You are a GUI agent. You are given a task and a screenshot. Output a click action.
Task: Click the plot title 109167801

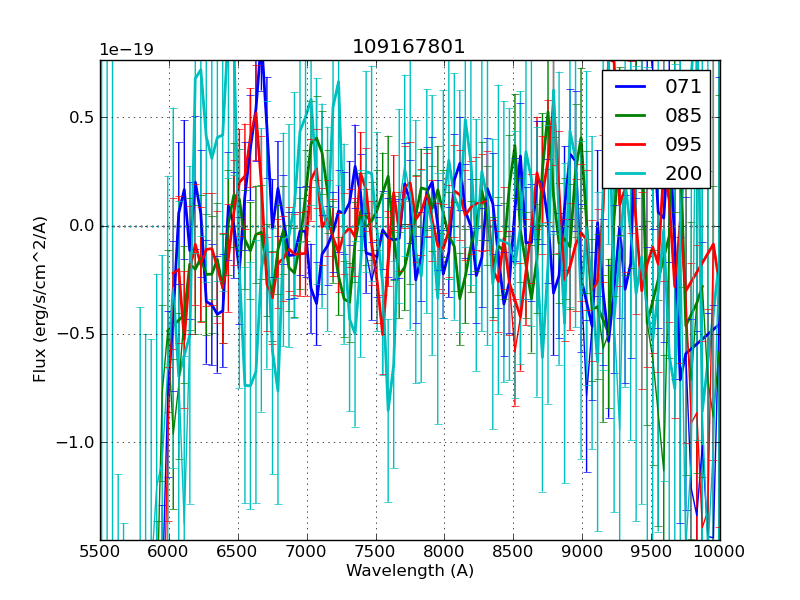(x=409, y=47)
